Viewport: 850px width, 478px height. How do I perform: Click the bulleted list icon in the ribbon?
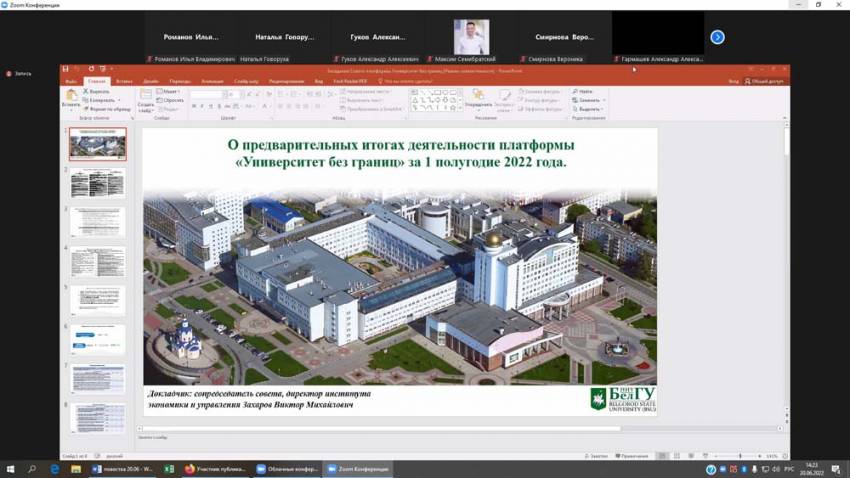click(281, 94)
